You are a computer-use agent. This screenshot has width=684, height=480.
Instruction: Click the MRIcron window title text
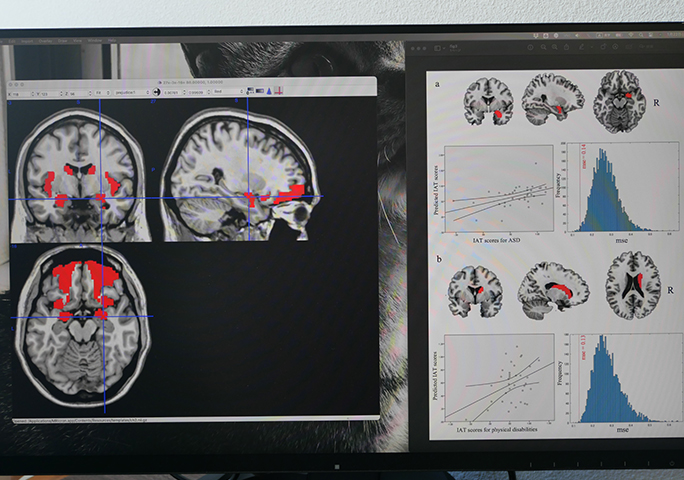tap(192, 82)
